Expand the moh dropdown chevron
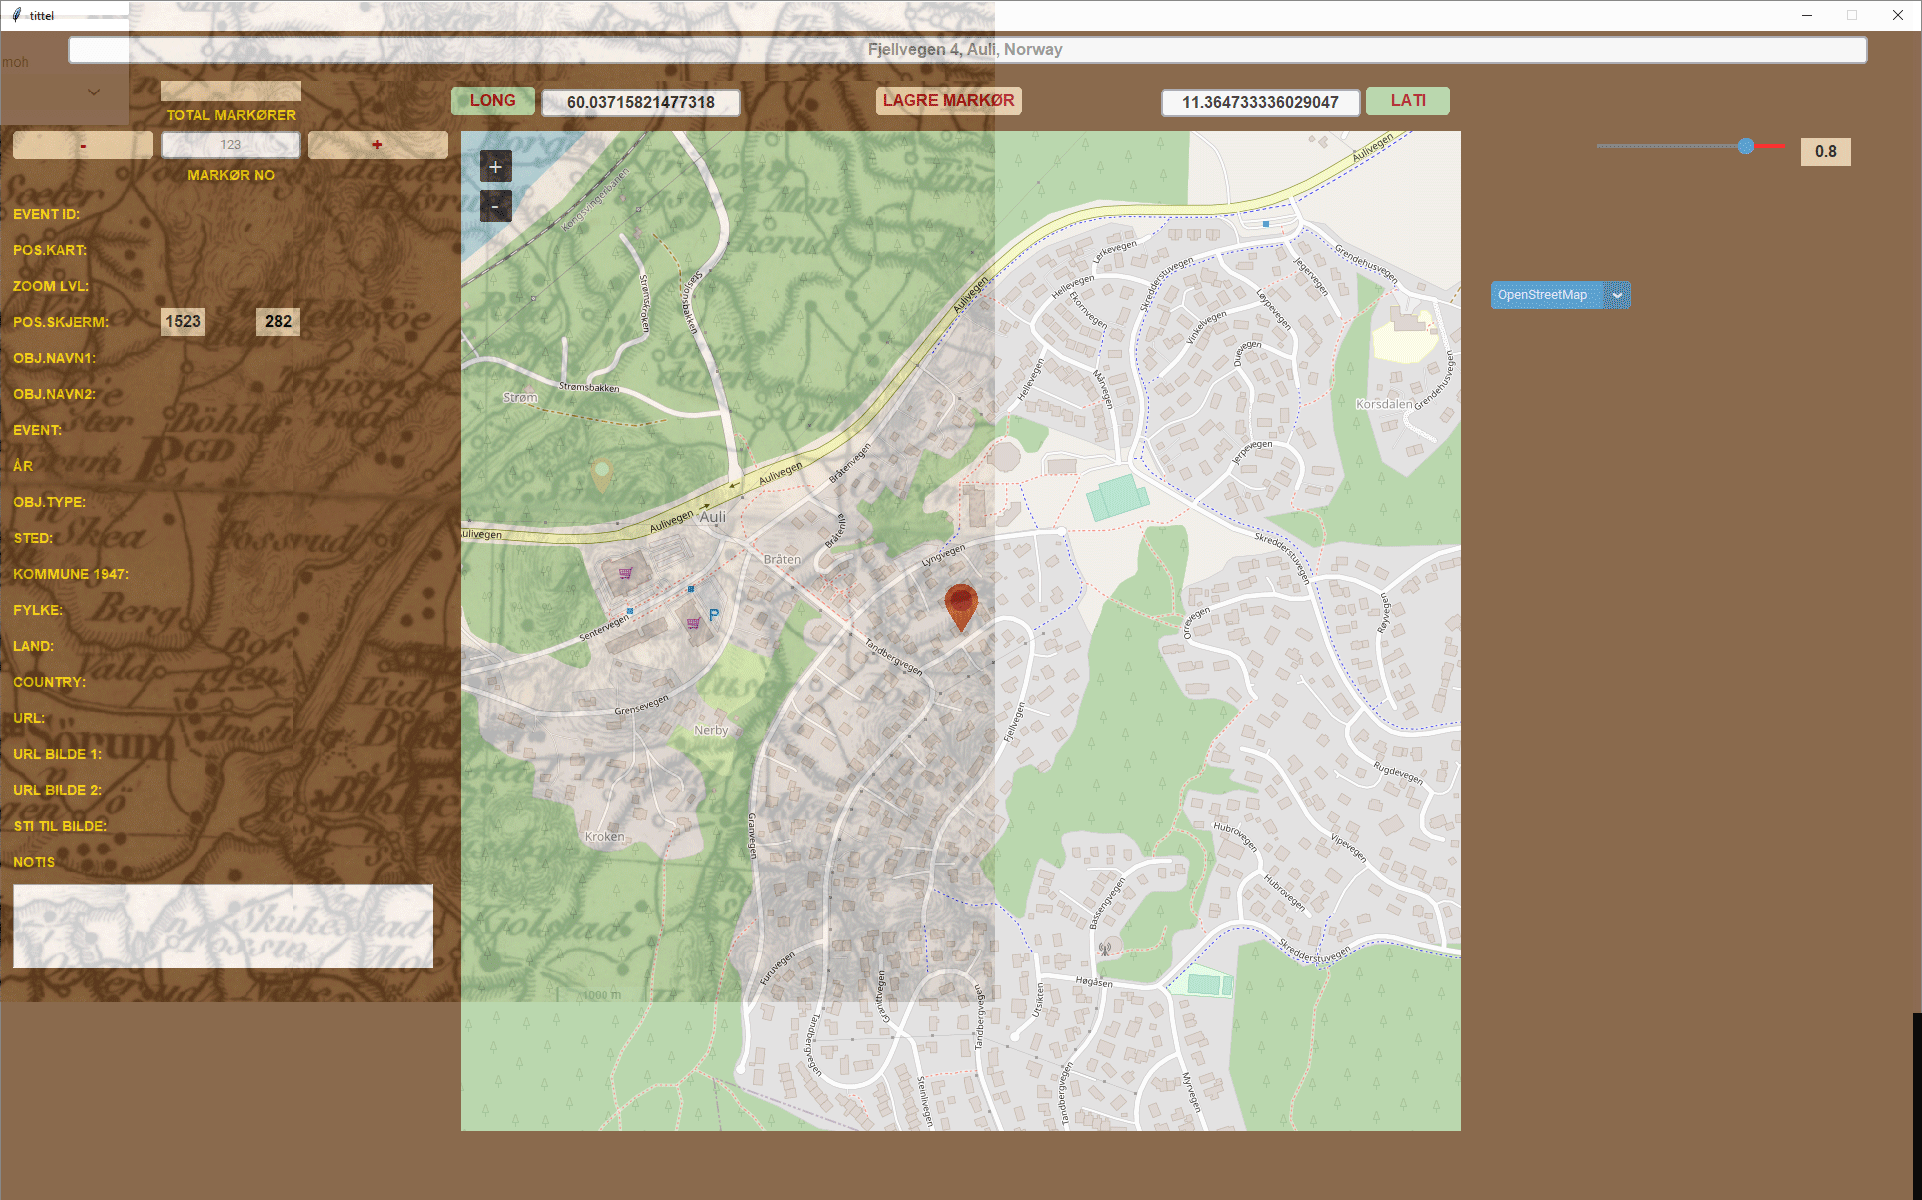This screenshot has width=1922, height=1200. click(94, 92)
